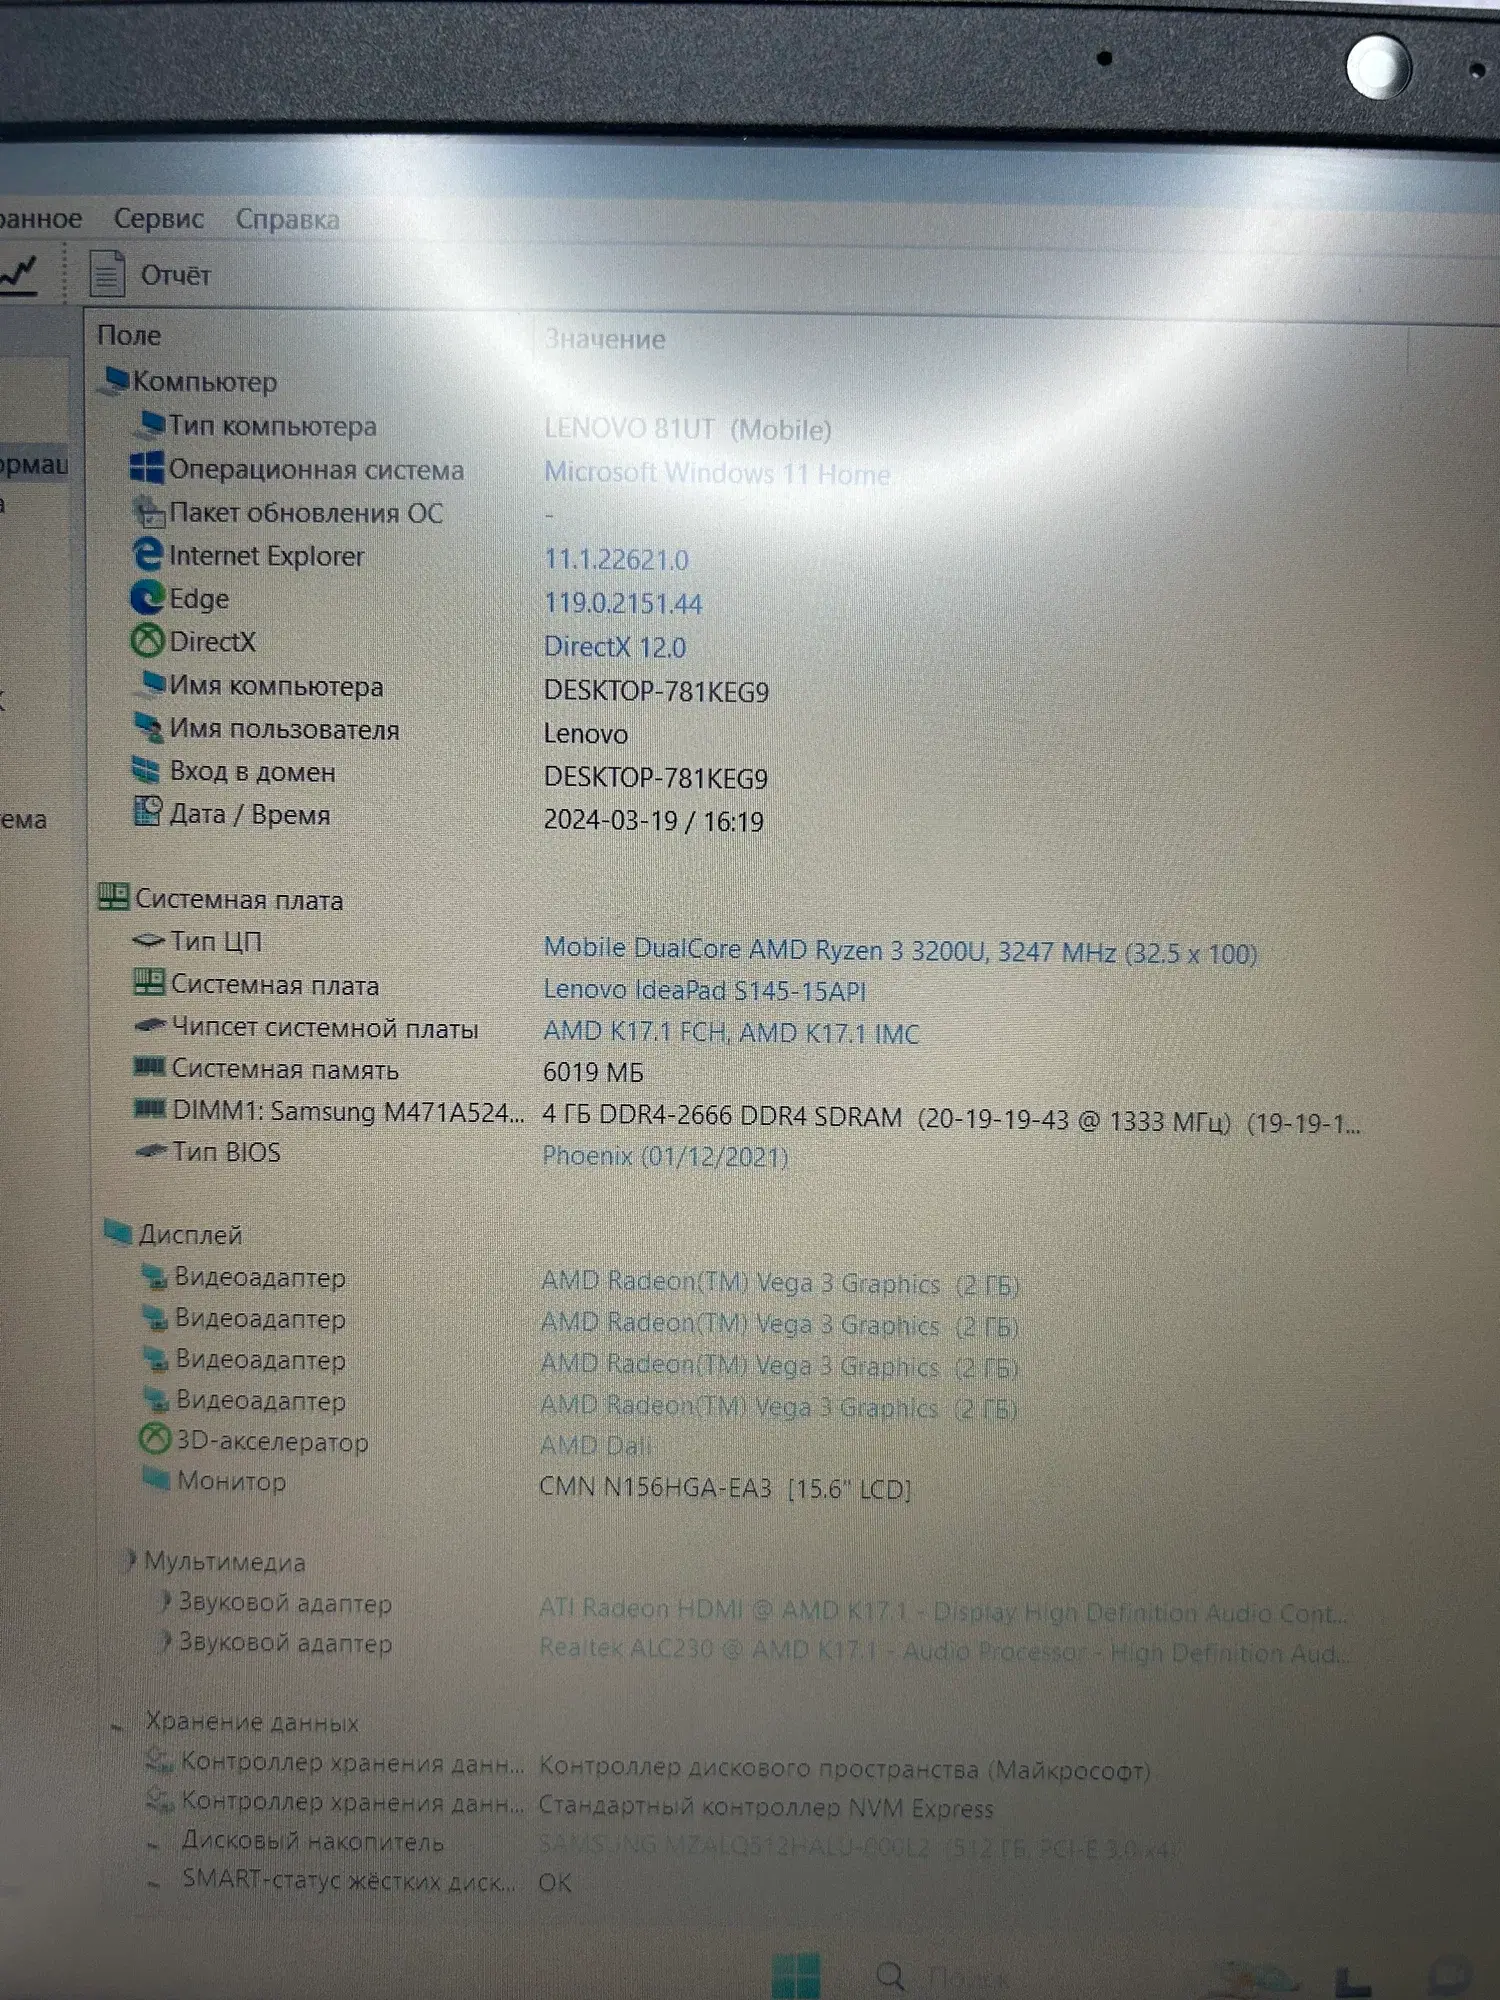Open the 119.0.2151.44 Edge version link

pos(623,603)
